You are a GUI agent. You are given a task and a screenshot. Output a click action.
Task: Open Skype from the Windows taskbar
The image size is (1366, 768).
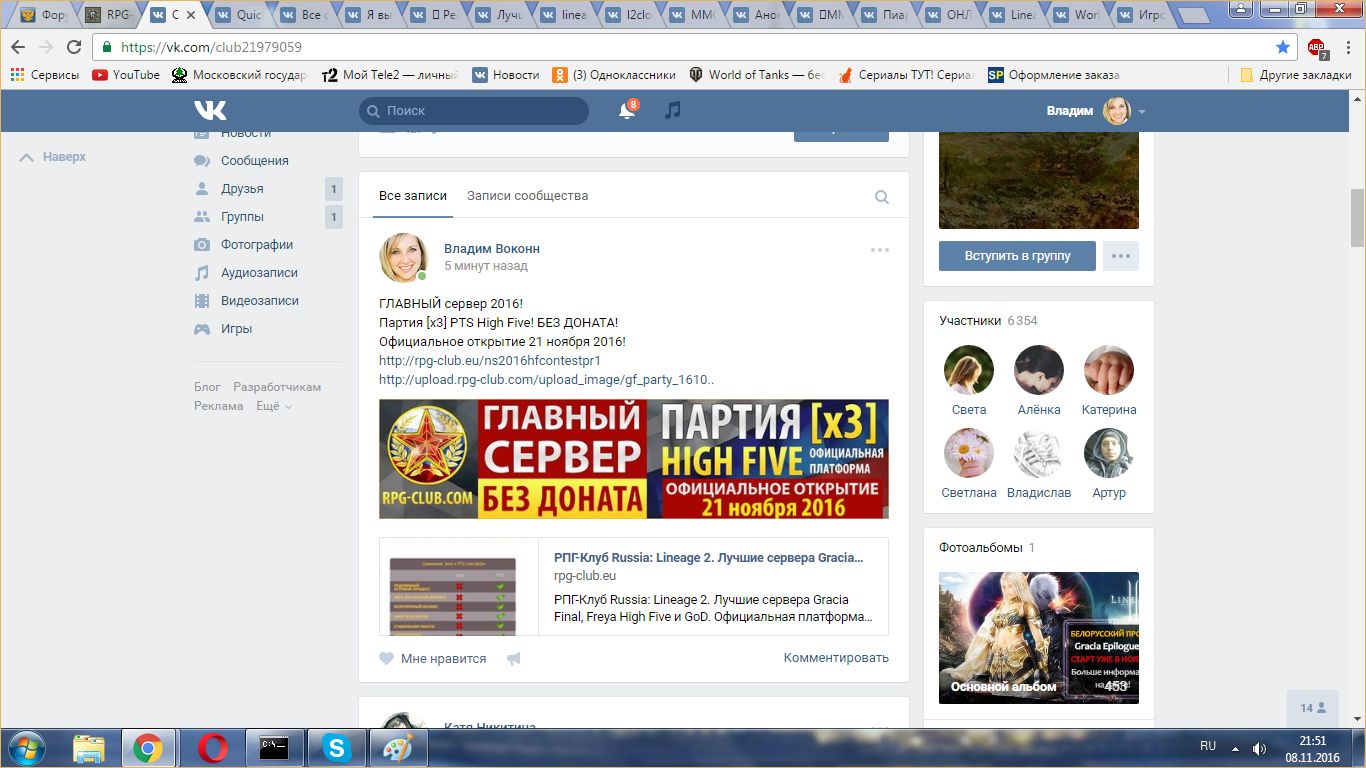336,748
